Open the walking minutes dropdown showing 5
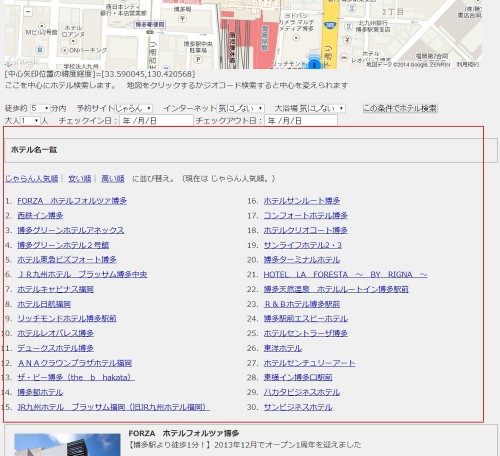The height and width of the screenshot is (456, 500). click(x=40, y=108)
